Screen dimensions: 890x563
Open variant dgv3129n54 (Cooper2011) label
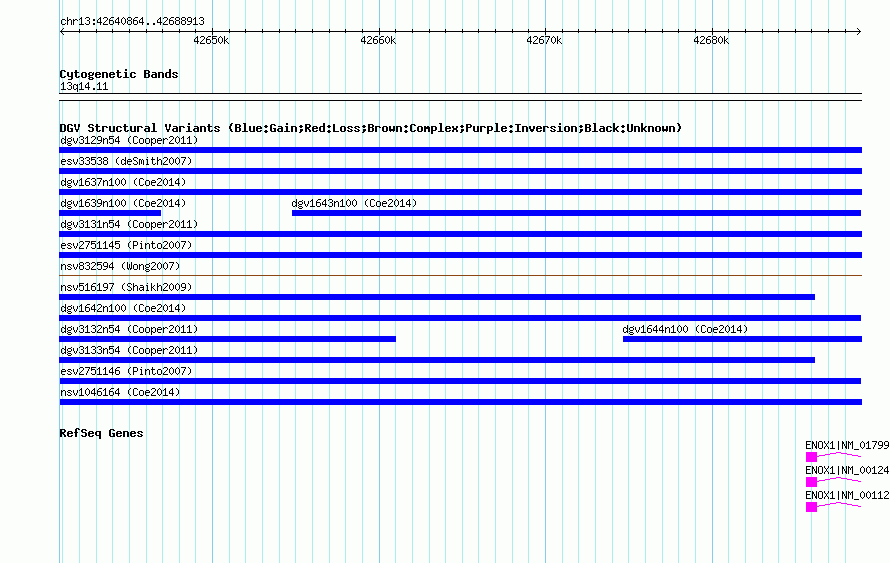click(x=129, y=140)
